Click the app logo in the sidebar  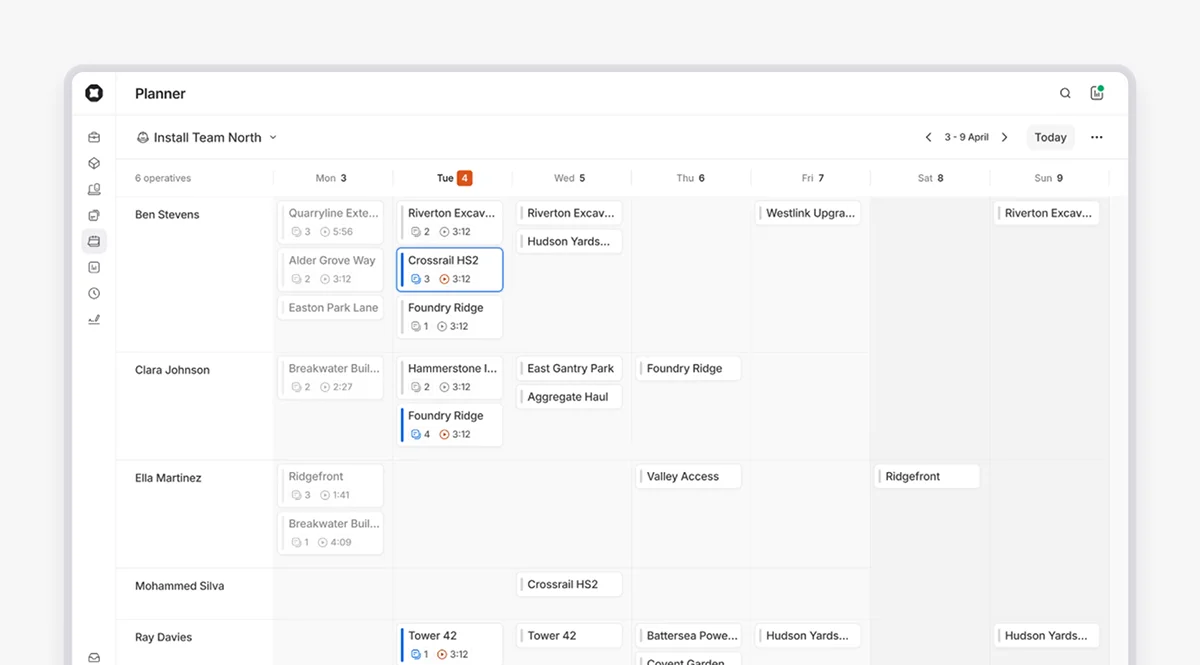94,93
